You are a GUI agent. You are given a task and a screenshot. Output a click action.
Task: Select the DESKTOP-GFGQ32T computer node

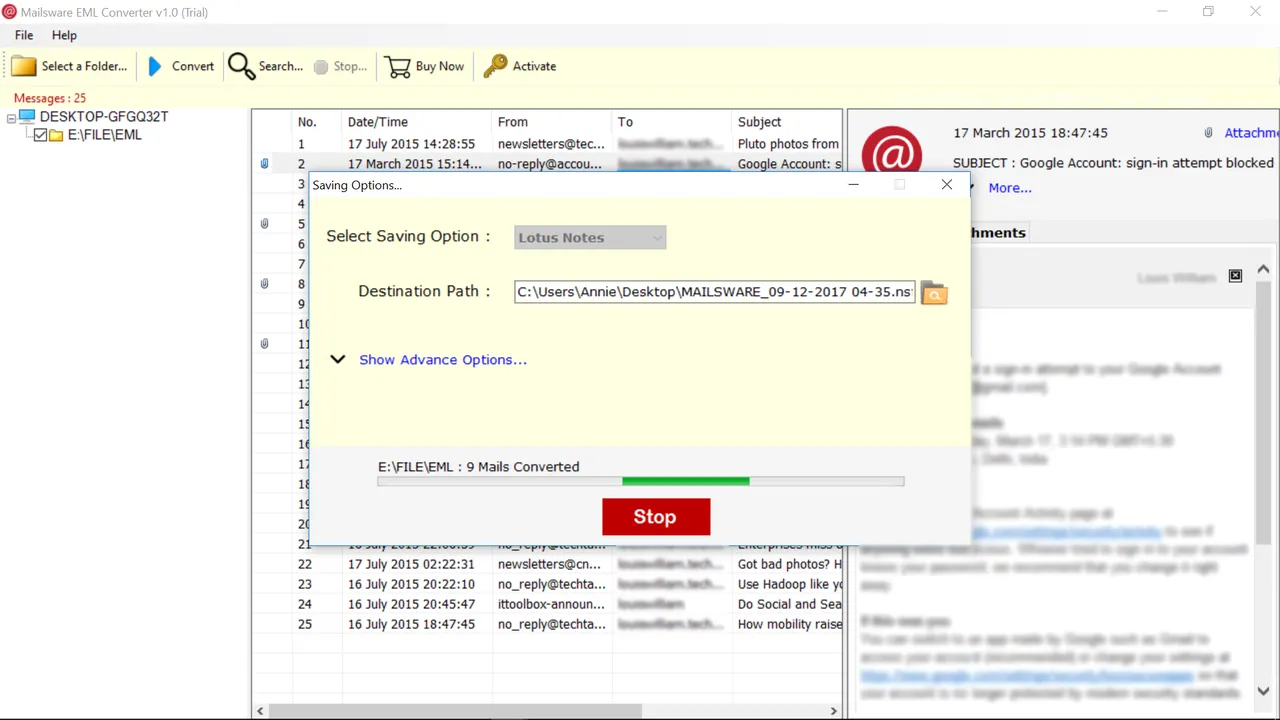[x=103, y=117]
